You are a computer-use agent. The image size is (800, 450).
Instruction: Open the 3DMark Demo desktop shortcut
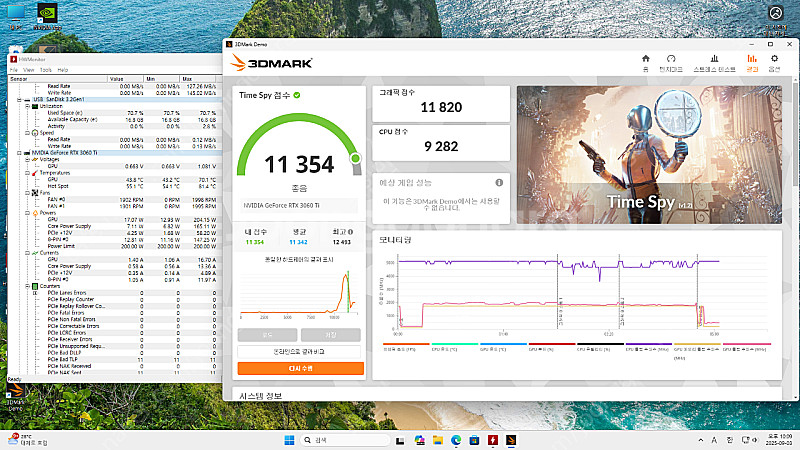[15, 397]
